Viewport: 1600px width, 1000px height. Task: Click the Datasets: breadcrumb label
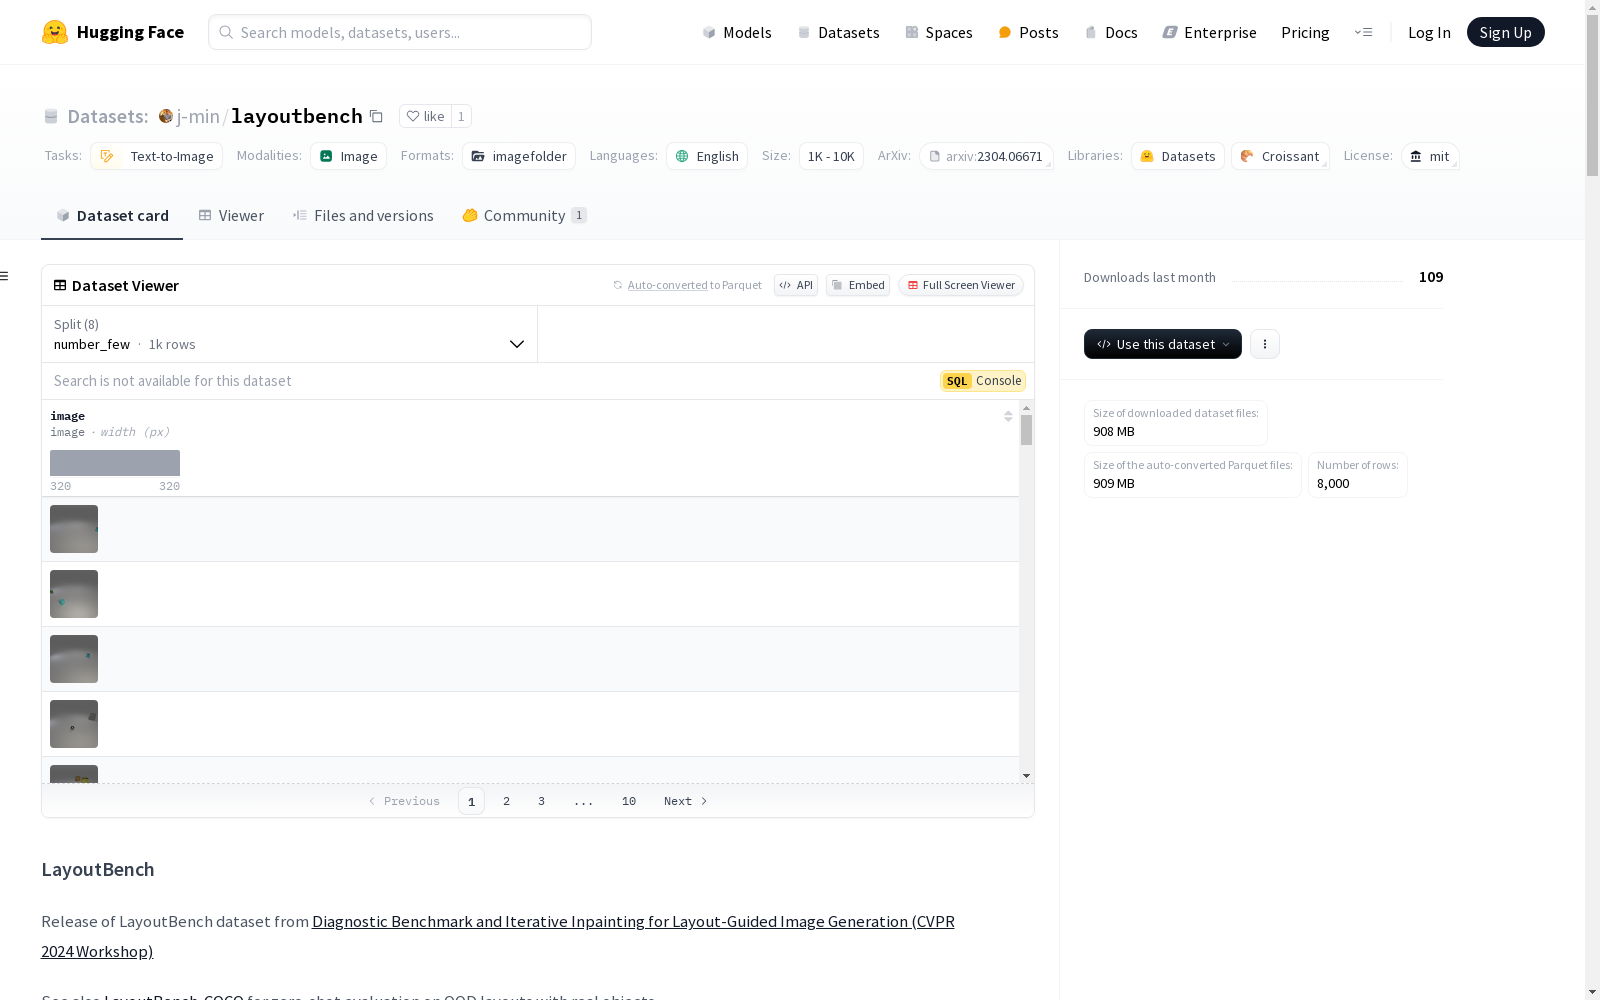pyautogui.click(x=108, y=116)
